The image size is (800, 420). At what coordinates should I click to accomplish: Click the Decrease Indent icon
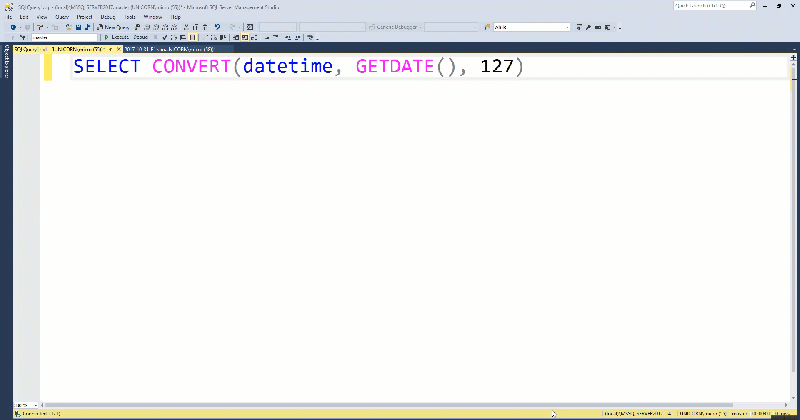[x=288, y=37]
